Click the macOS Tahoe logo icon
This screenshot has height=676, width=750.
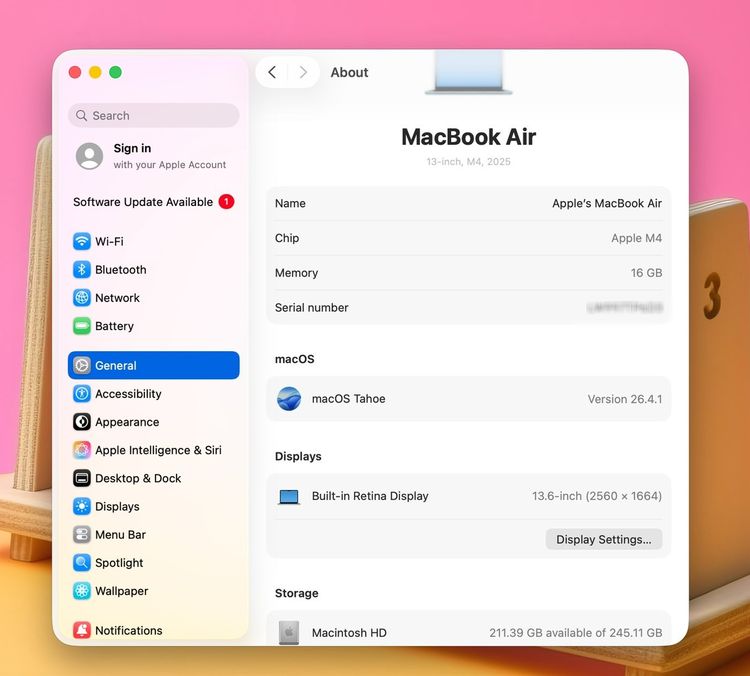pos(289,399)
